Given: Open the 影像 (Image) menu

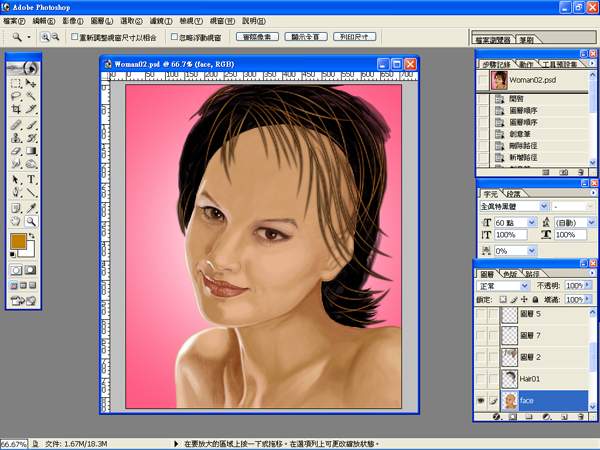Looking at the screenshot, I should (x=73, y=21).
